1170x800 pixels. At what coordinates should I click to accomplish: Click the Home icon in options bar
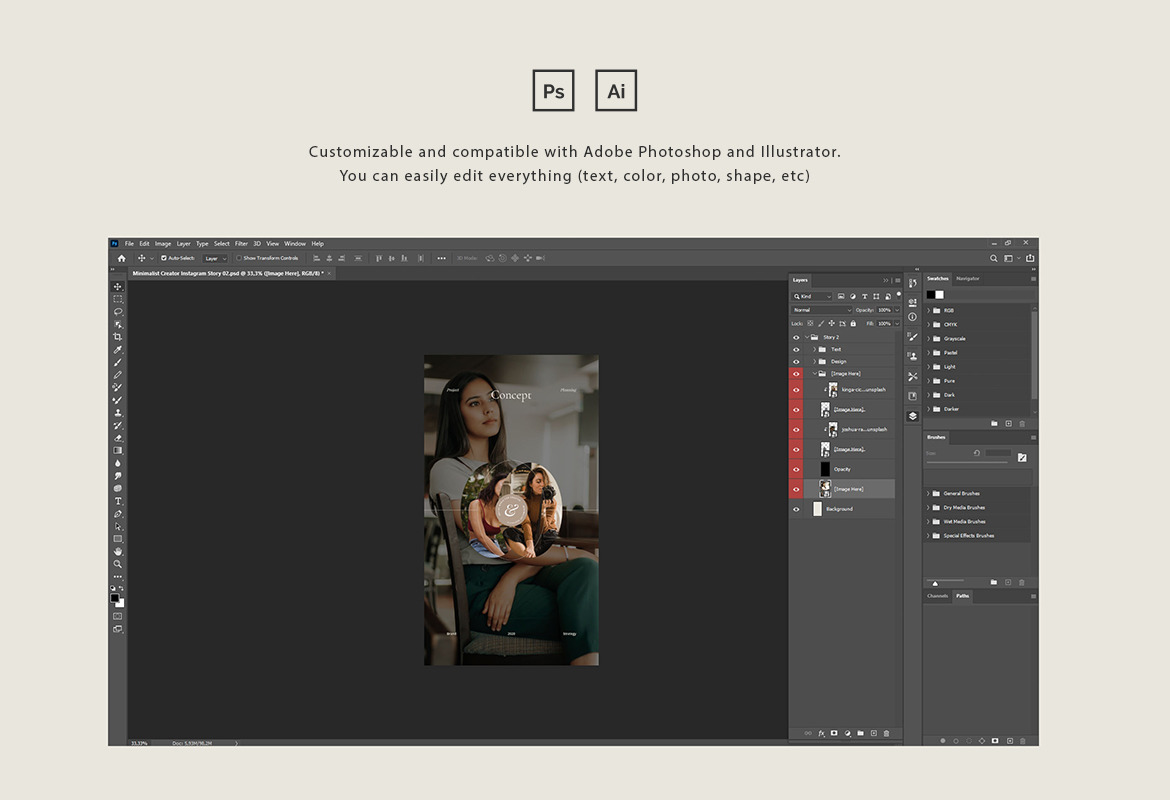tap(122, 258)
